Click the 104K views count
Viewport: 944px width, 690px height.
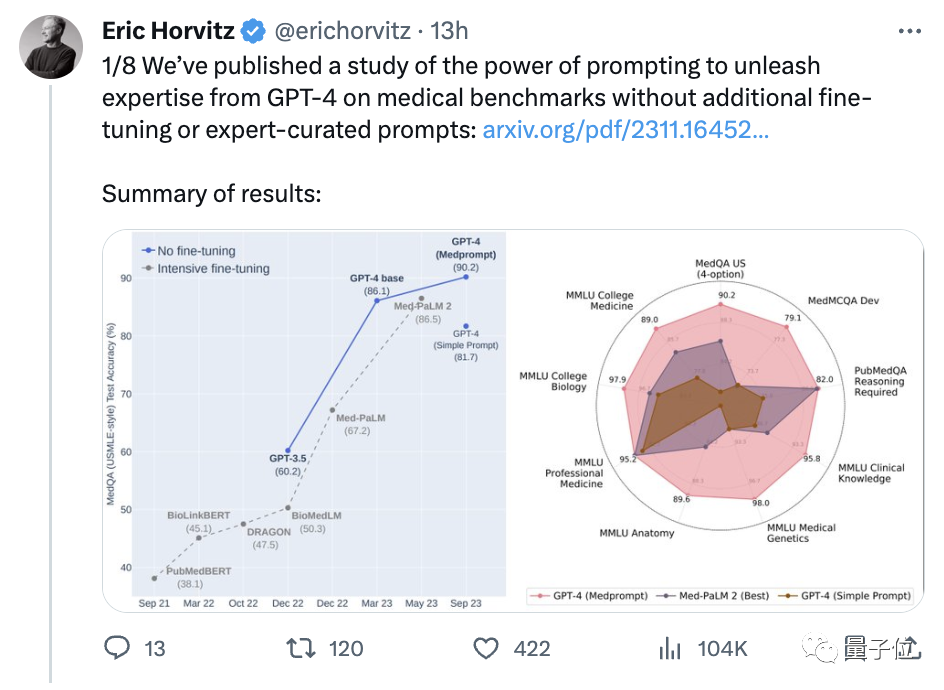pyautogui.click(x=722, y=649)
